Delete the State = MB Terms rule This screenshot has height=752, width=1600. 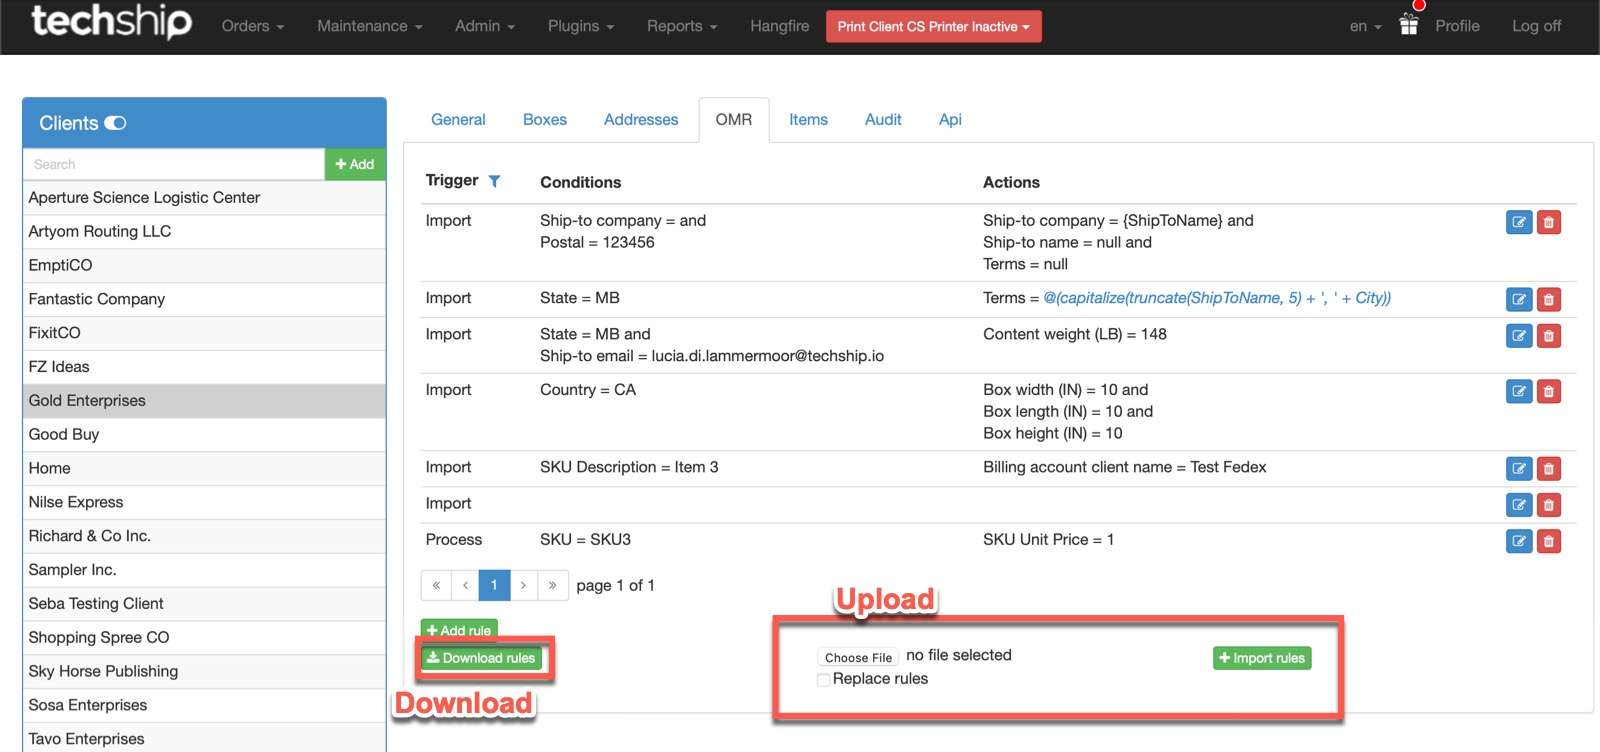[1548, 299]
